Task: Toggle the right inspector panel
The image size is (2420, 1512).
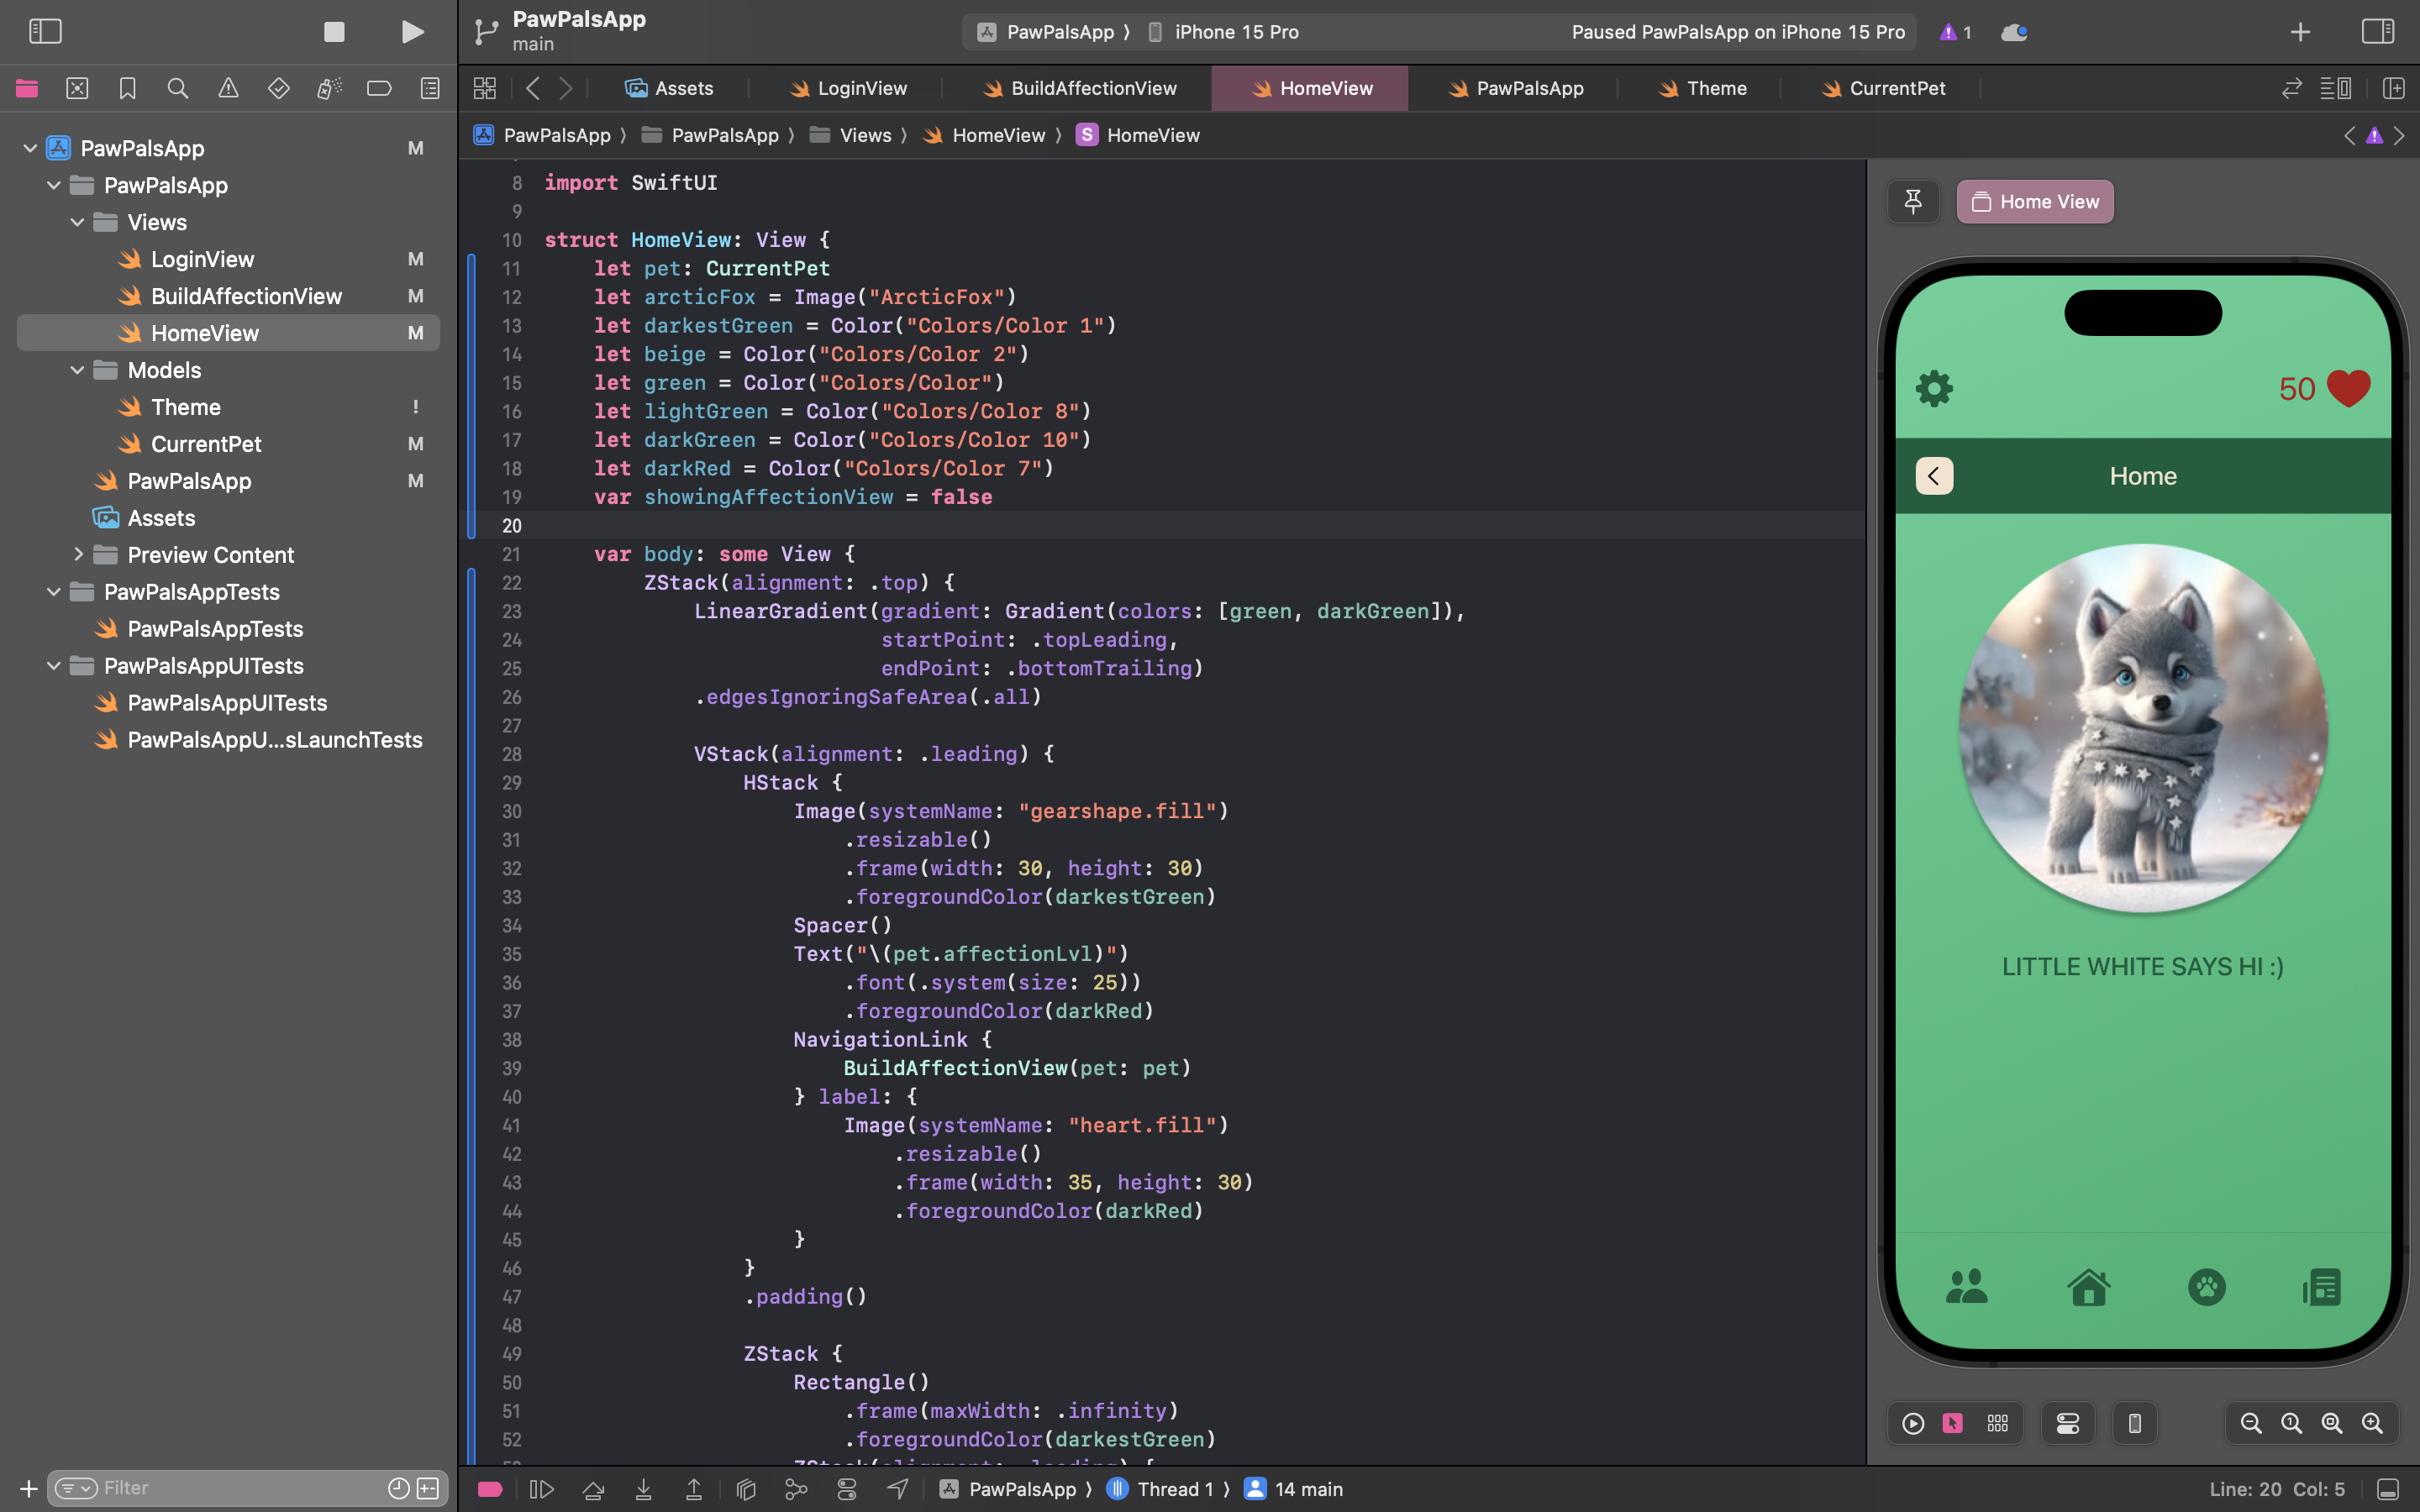Action: (x=2378, y=32)
